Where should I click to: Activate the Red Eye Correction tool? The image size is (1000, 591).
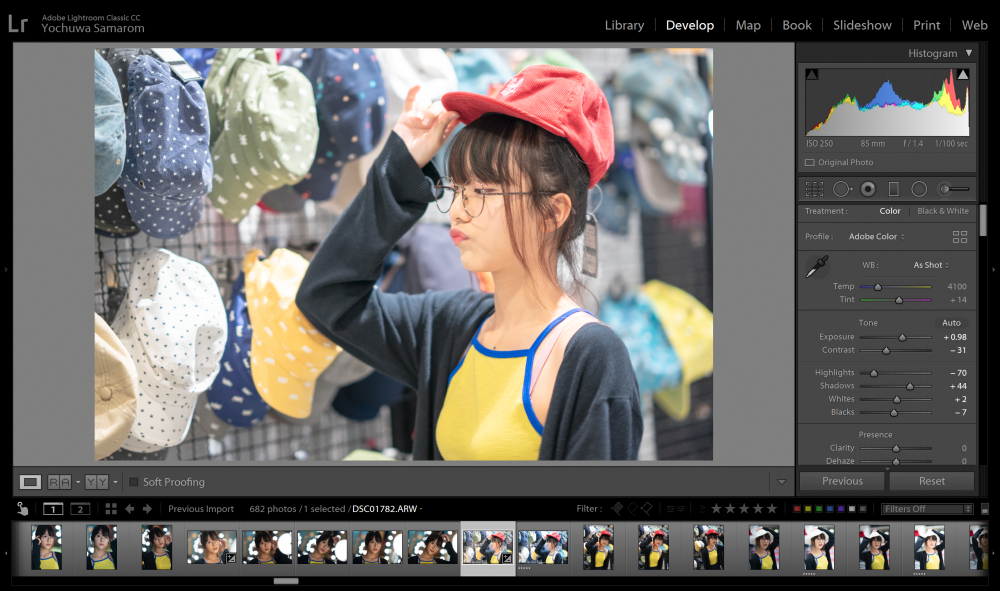[868, 189]
